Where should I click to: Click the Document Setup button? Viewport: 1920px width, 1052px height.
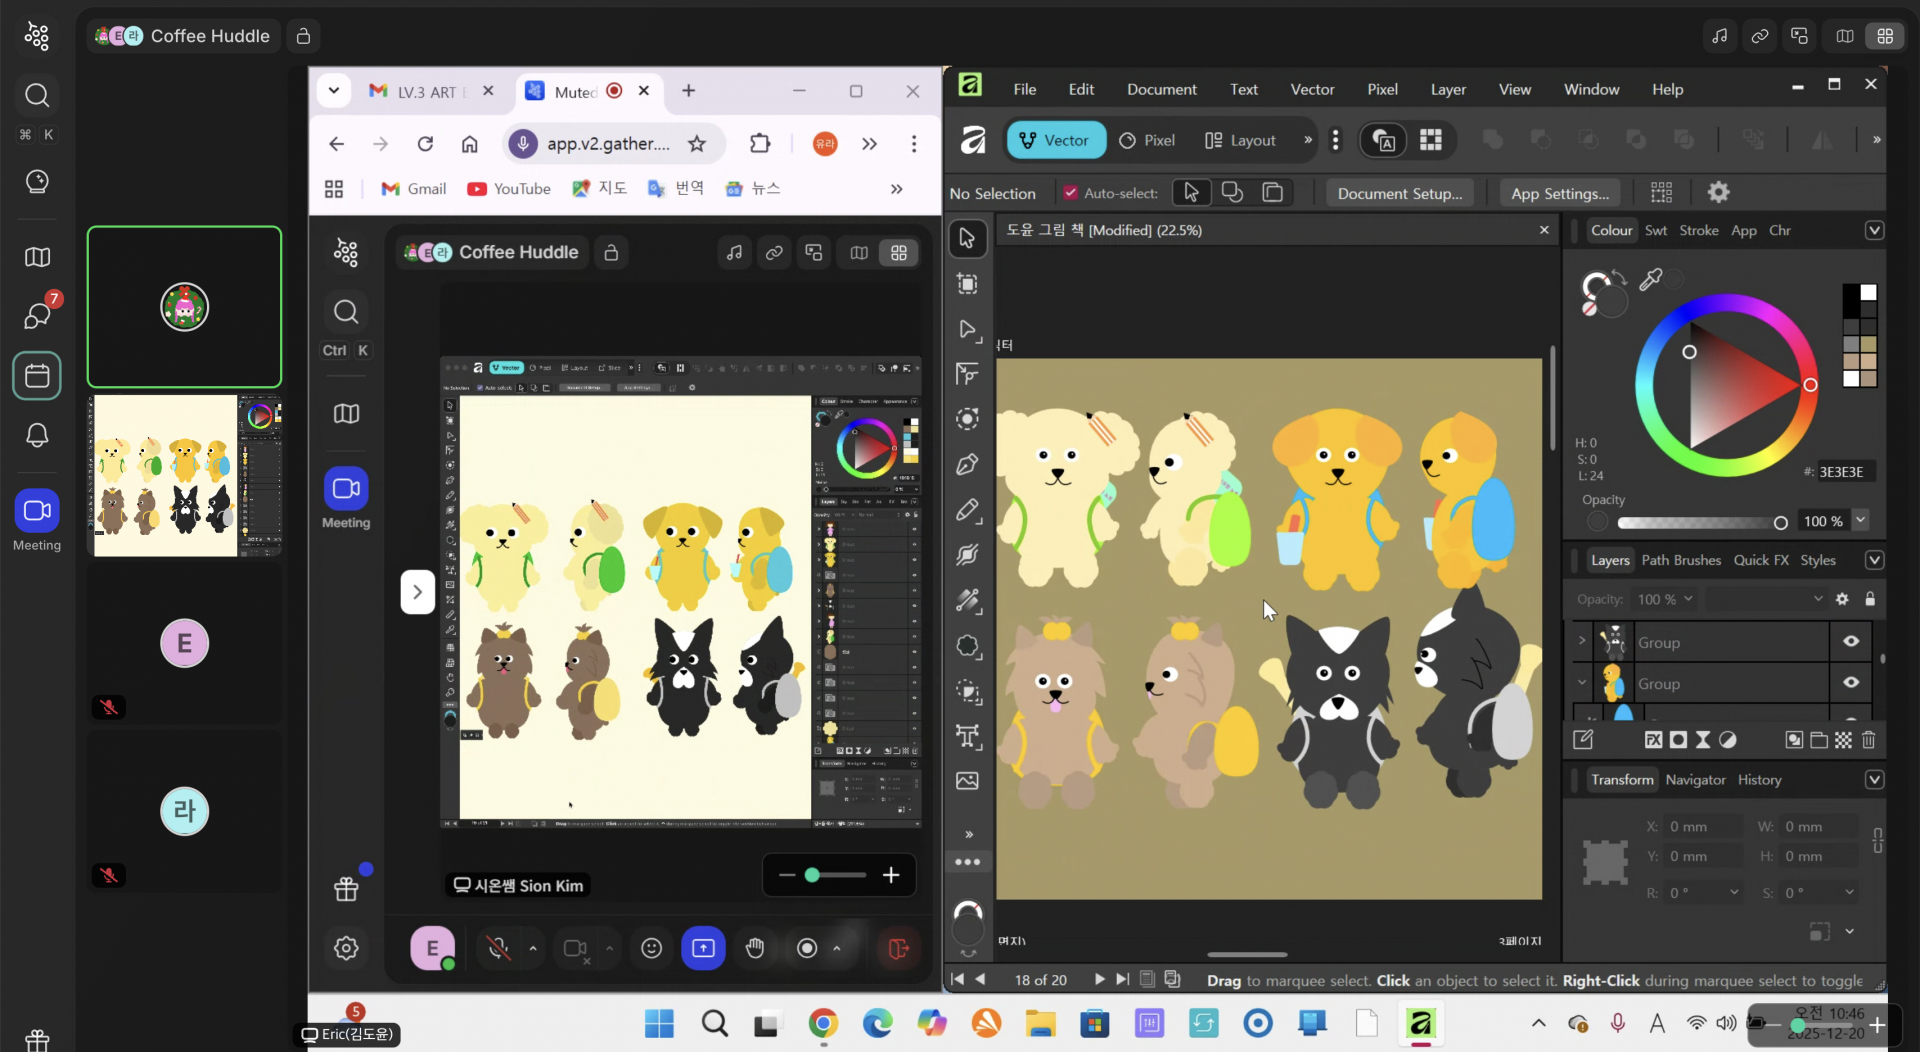[x=1399, y=193]
